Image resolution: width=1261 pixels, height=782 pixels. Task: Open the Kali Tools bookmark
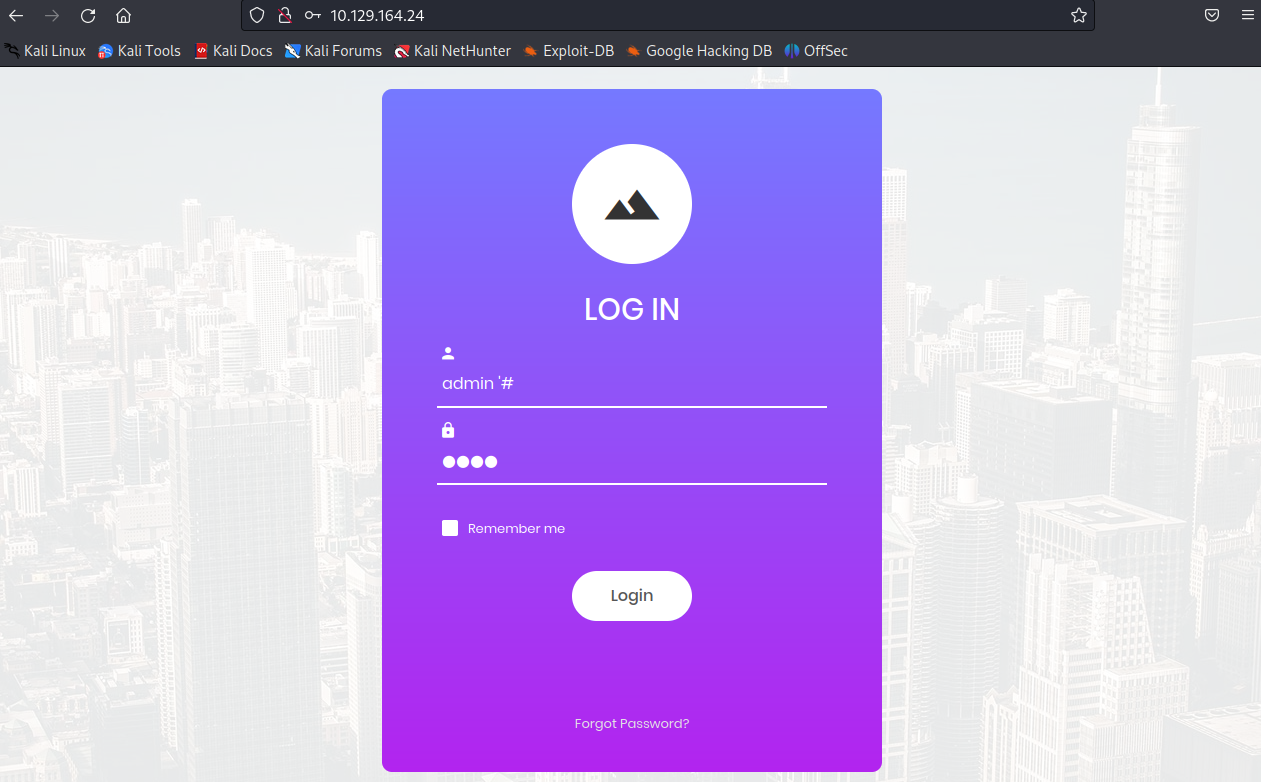point(140,51)
